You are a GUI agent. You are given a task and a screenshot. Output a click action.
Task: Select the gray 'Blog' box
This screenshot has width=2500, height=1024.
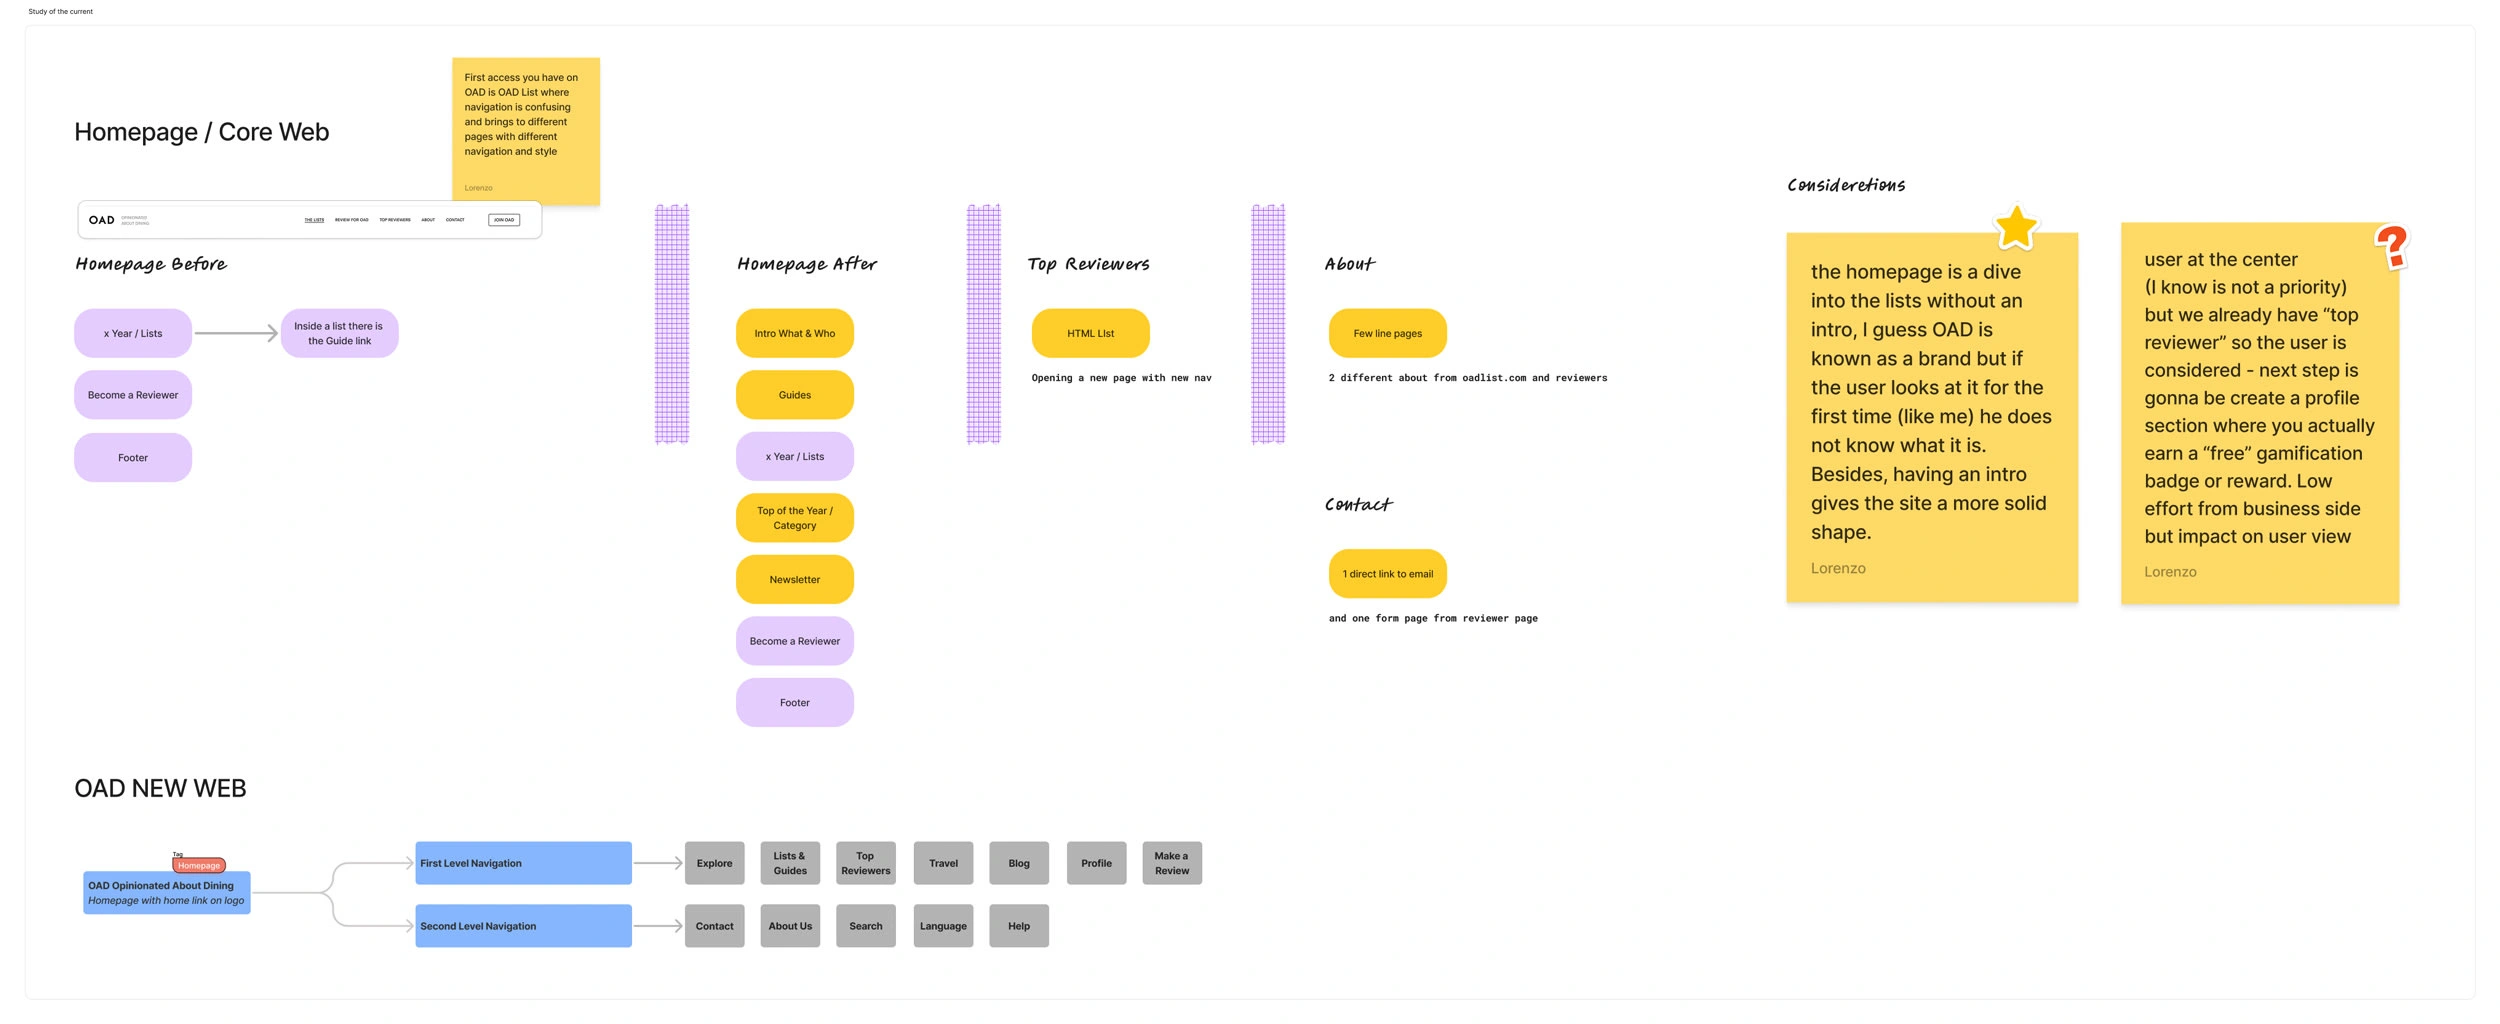(1019, 863)
